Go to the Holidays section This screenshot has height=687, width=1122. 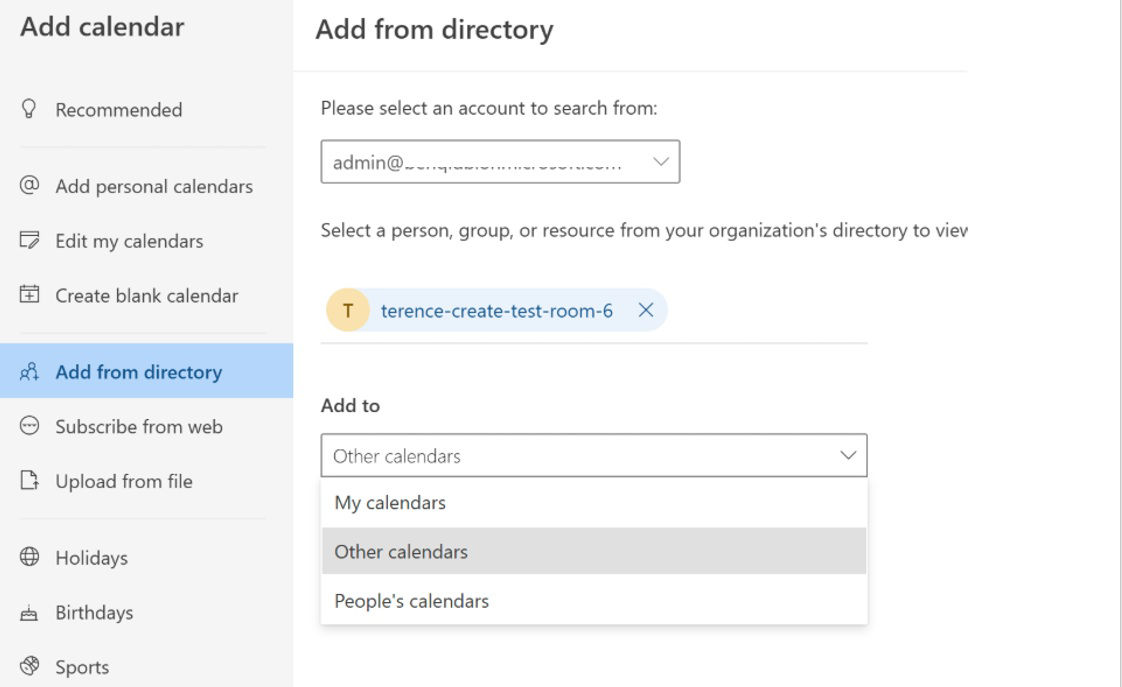click(91, 558)
